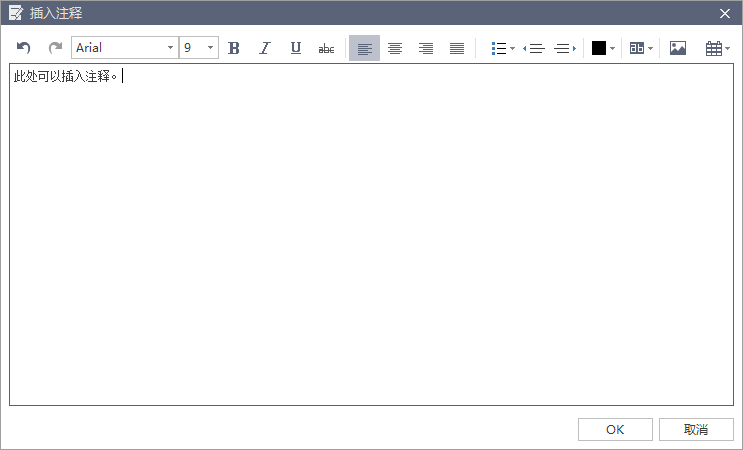
Task: Click the text field insert icon
Action: point(637,48)
